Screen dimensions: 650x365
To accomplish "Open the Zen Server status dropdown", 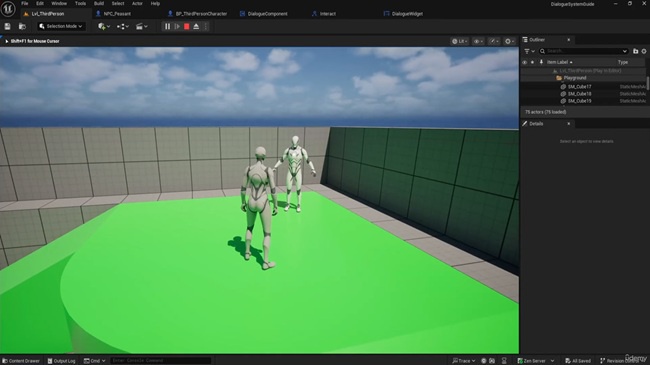I will 535,361.
